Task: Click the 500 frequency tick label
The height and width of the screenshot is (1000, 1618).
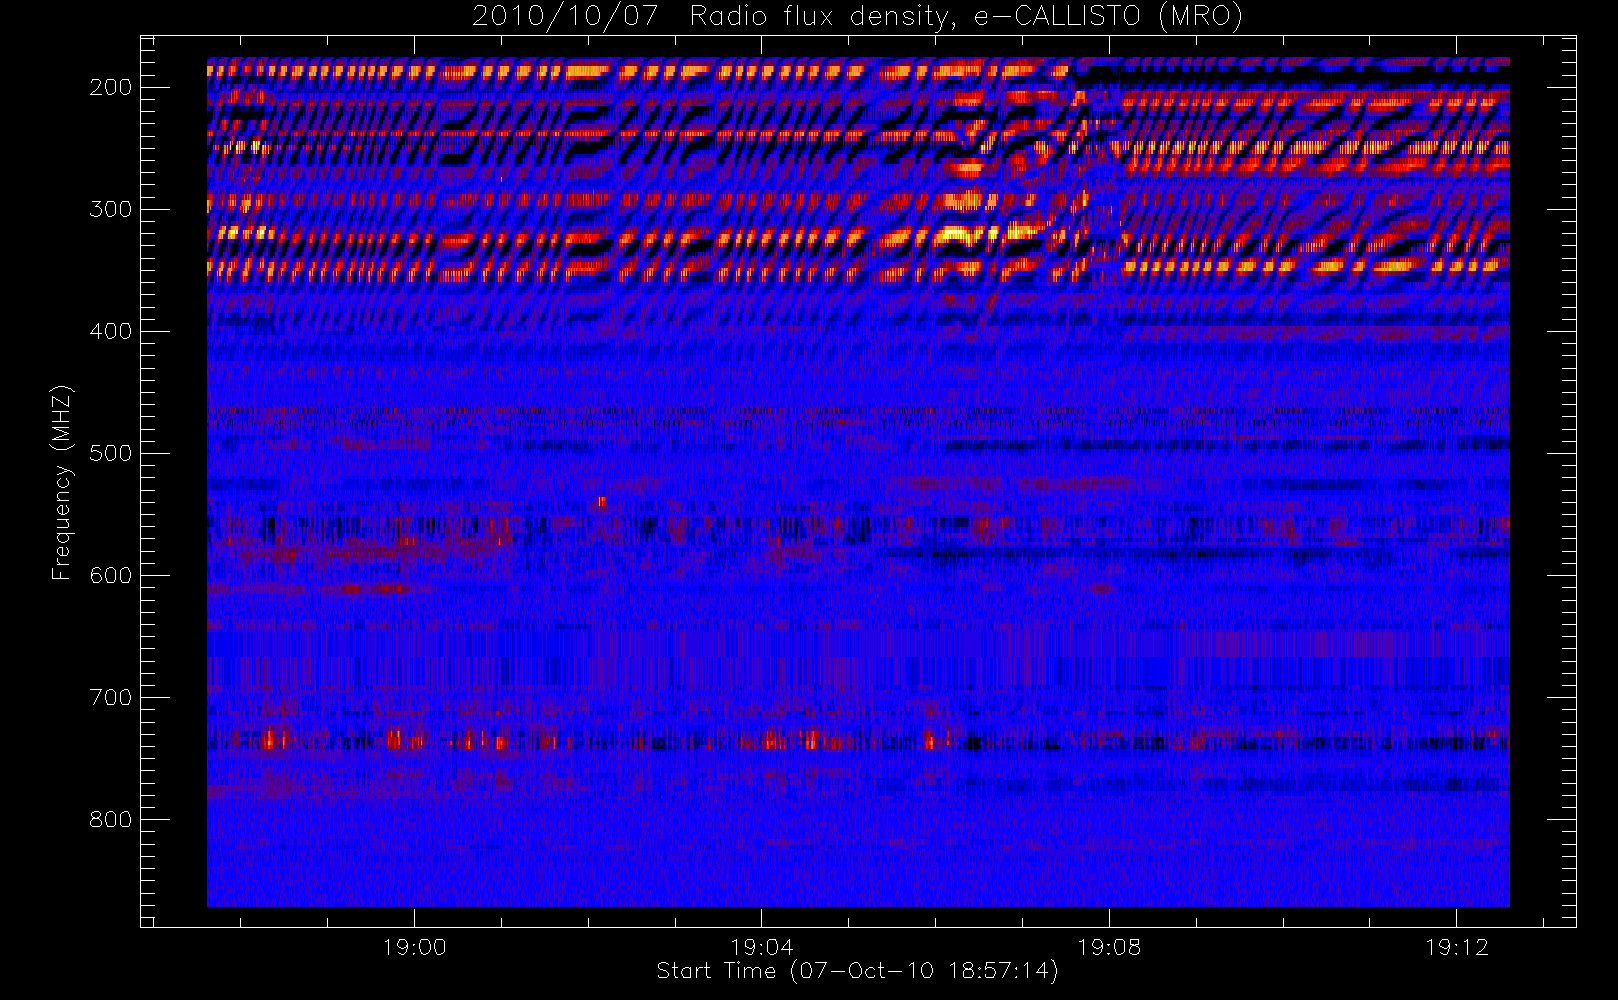Action: click(110, 453)
